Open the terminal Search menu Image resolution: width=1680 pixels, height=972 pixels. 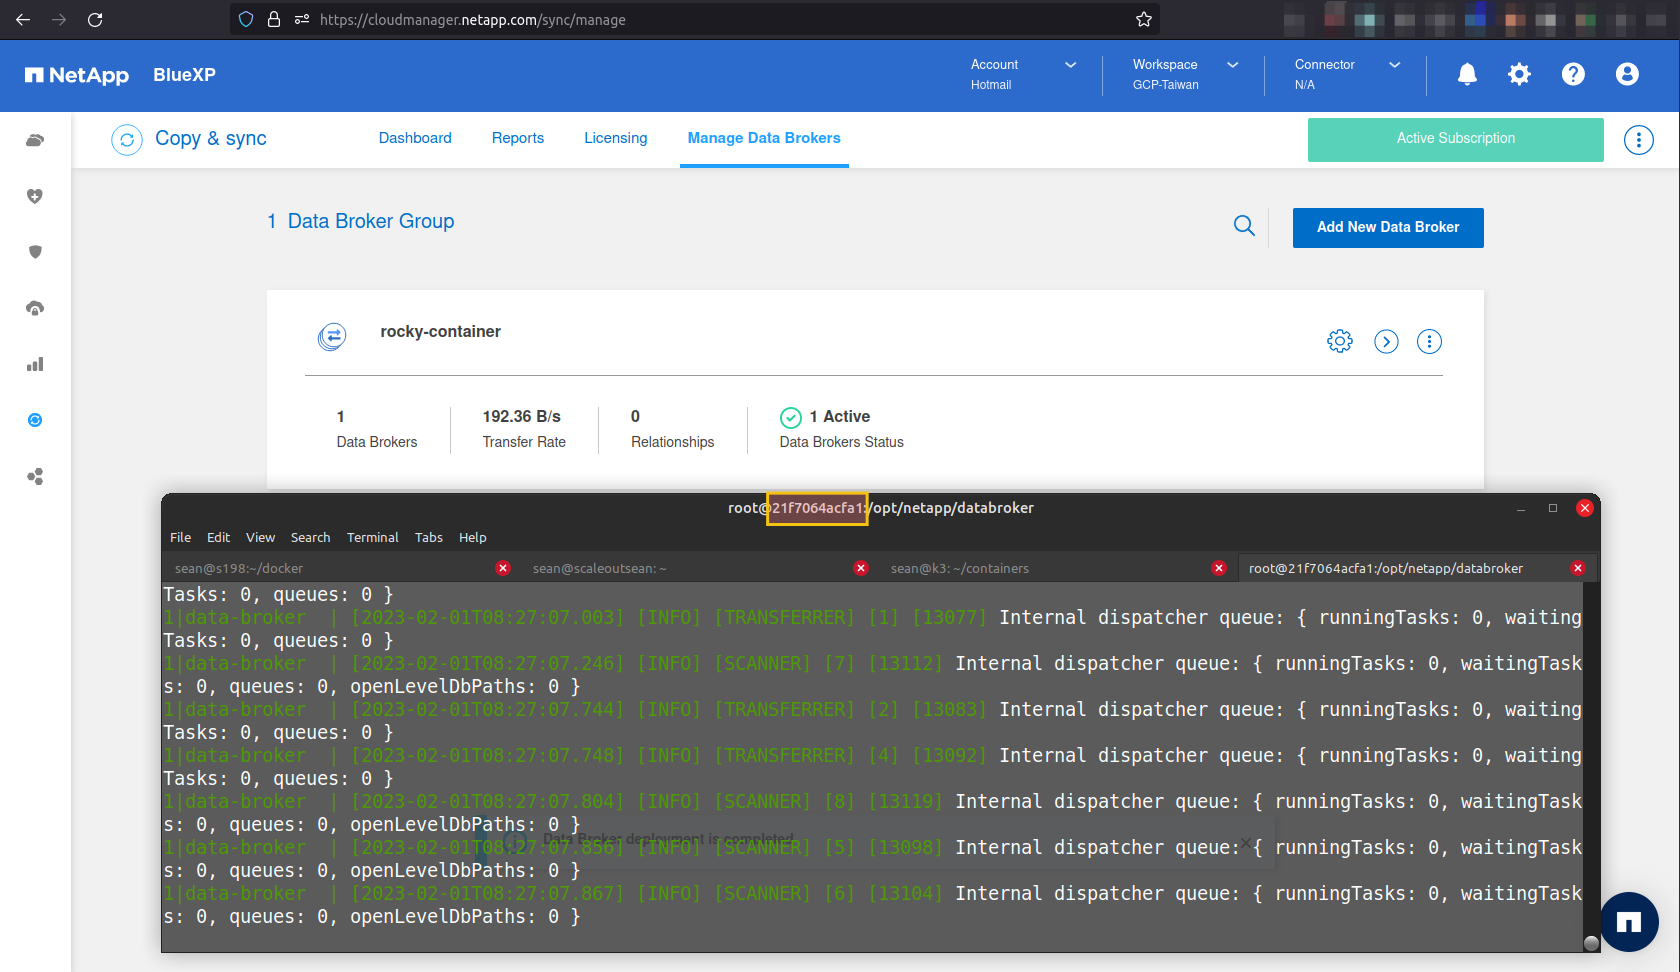click(x=310, y=537)
